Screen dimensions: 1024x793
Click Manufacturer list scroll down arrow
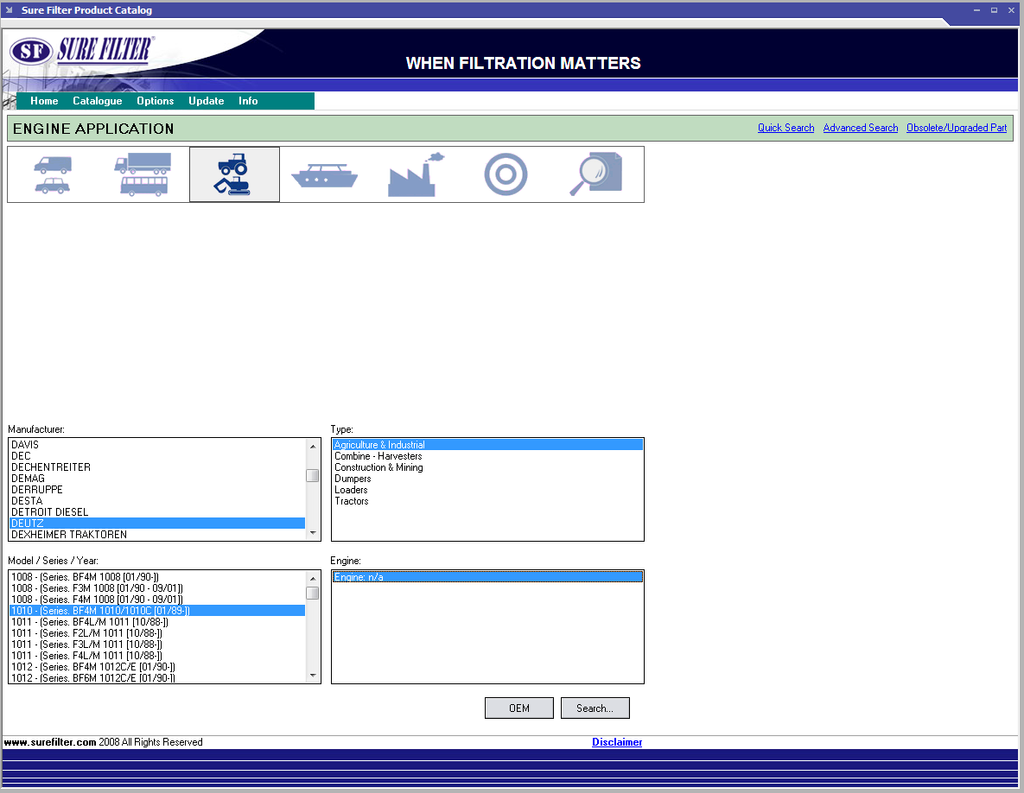coord(313,533)
